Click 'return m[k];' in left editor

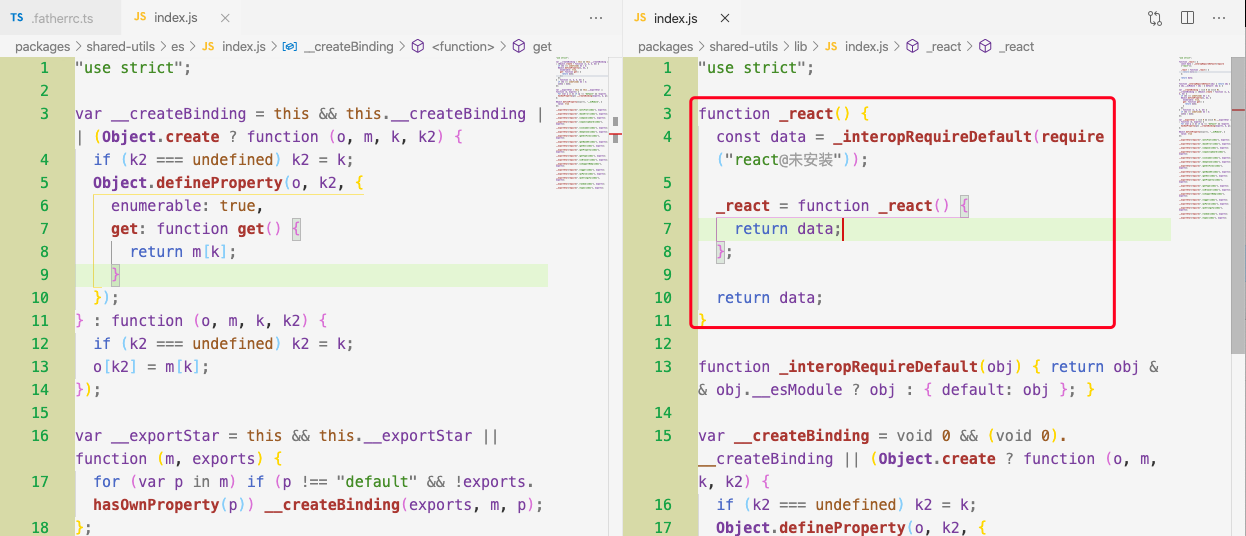[x=183, y=252]
